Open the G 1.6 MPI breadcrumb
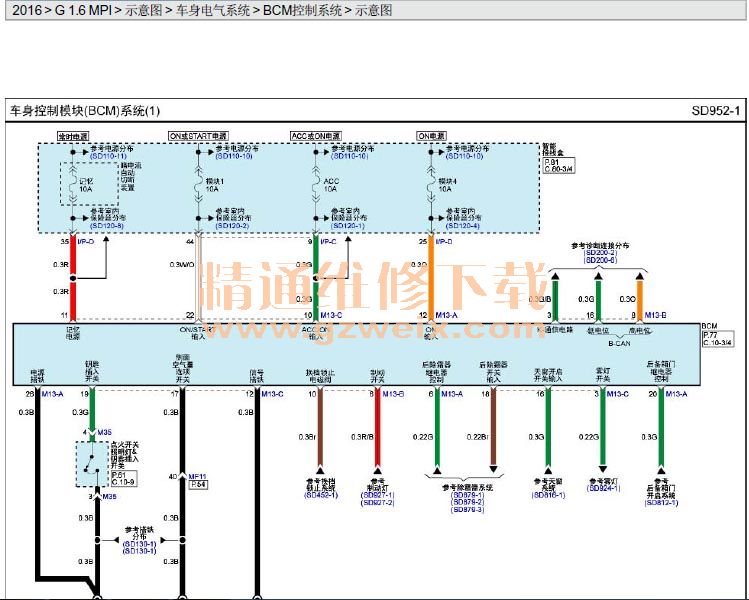 [83, 10]
